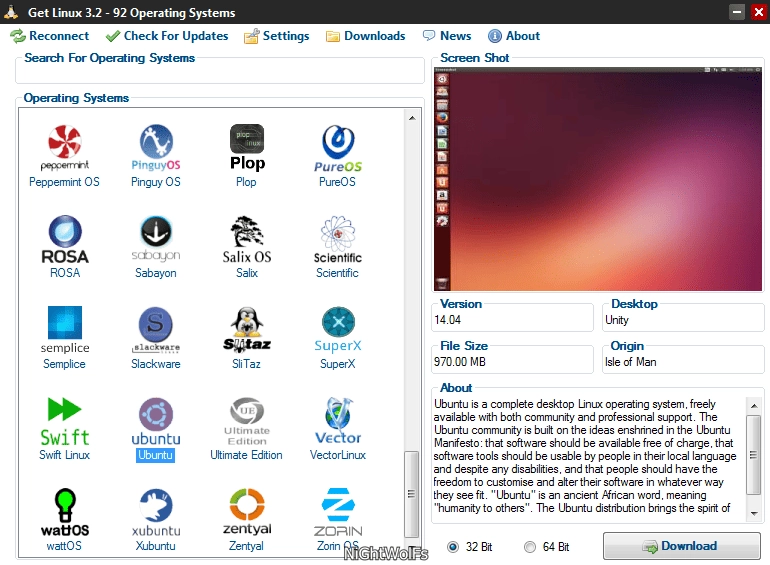Select the Zorin OS icon

(338, 512)
